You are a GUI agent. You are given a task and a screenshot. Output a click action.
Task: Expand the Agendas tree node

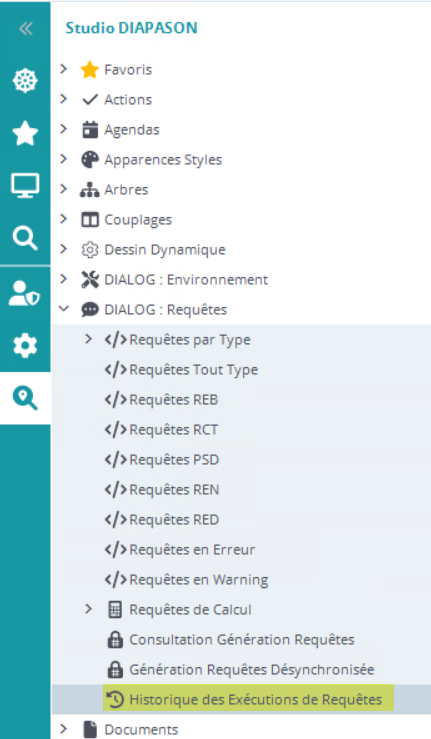click(64, 129)
